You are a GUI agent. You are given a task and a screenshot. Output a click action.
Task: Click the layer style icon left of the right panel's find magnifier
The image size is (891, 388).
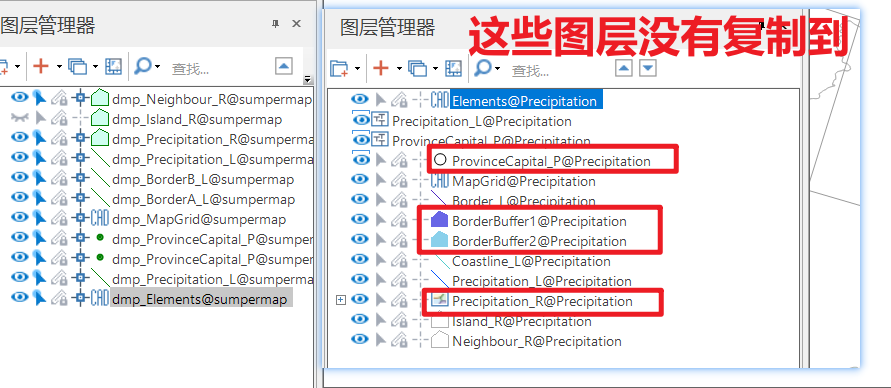453,69
